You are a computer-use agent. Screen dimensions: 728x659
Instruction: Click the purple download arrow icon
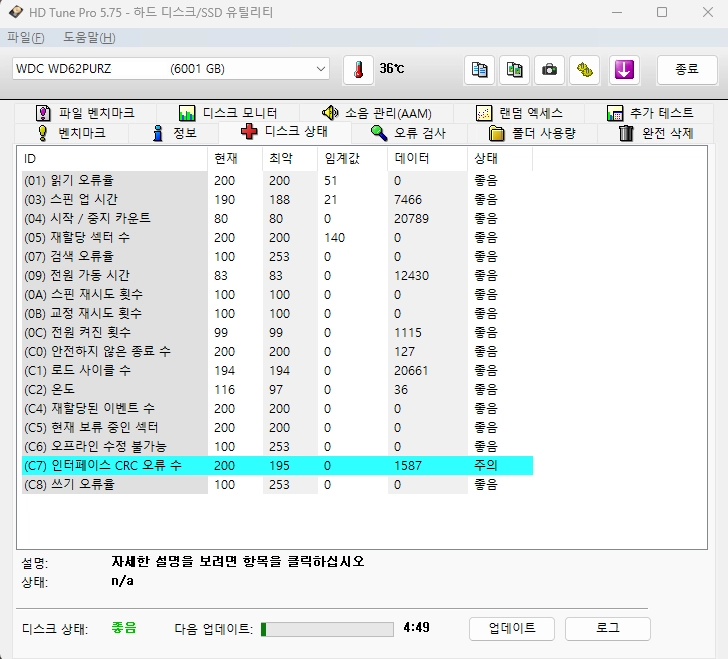[x=624, y=70]
